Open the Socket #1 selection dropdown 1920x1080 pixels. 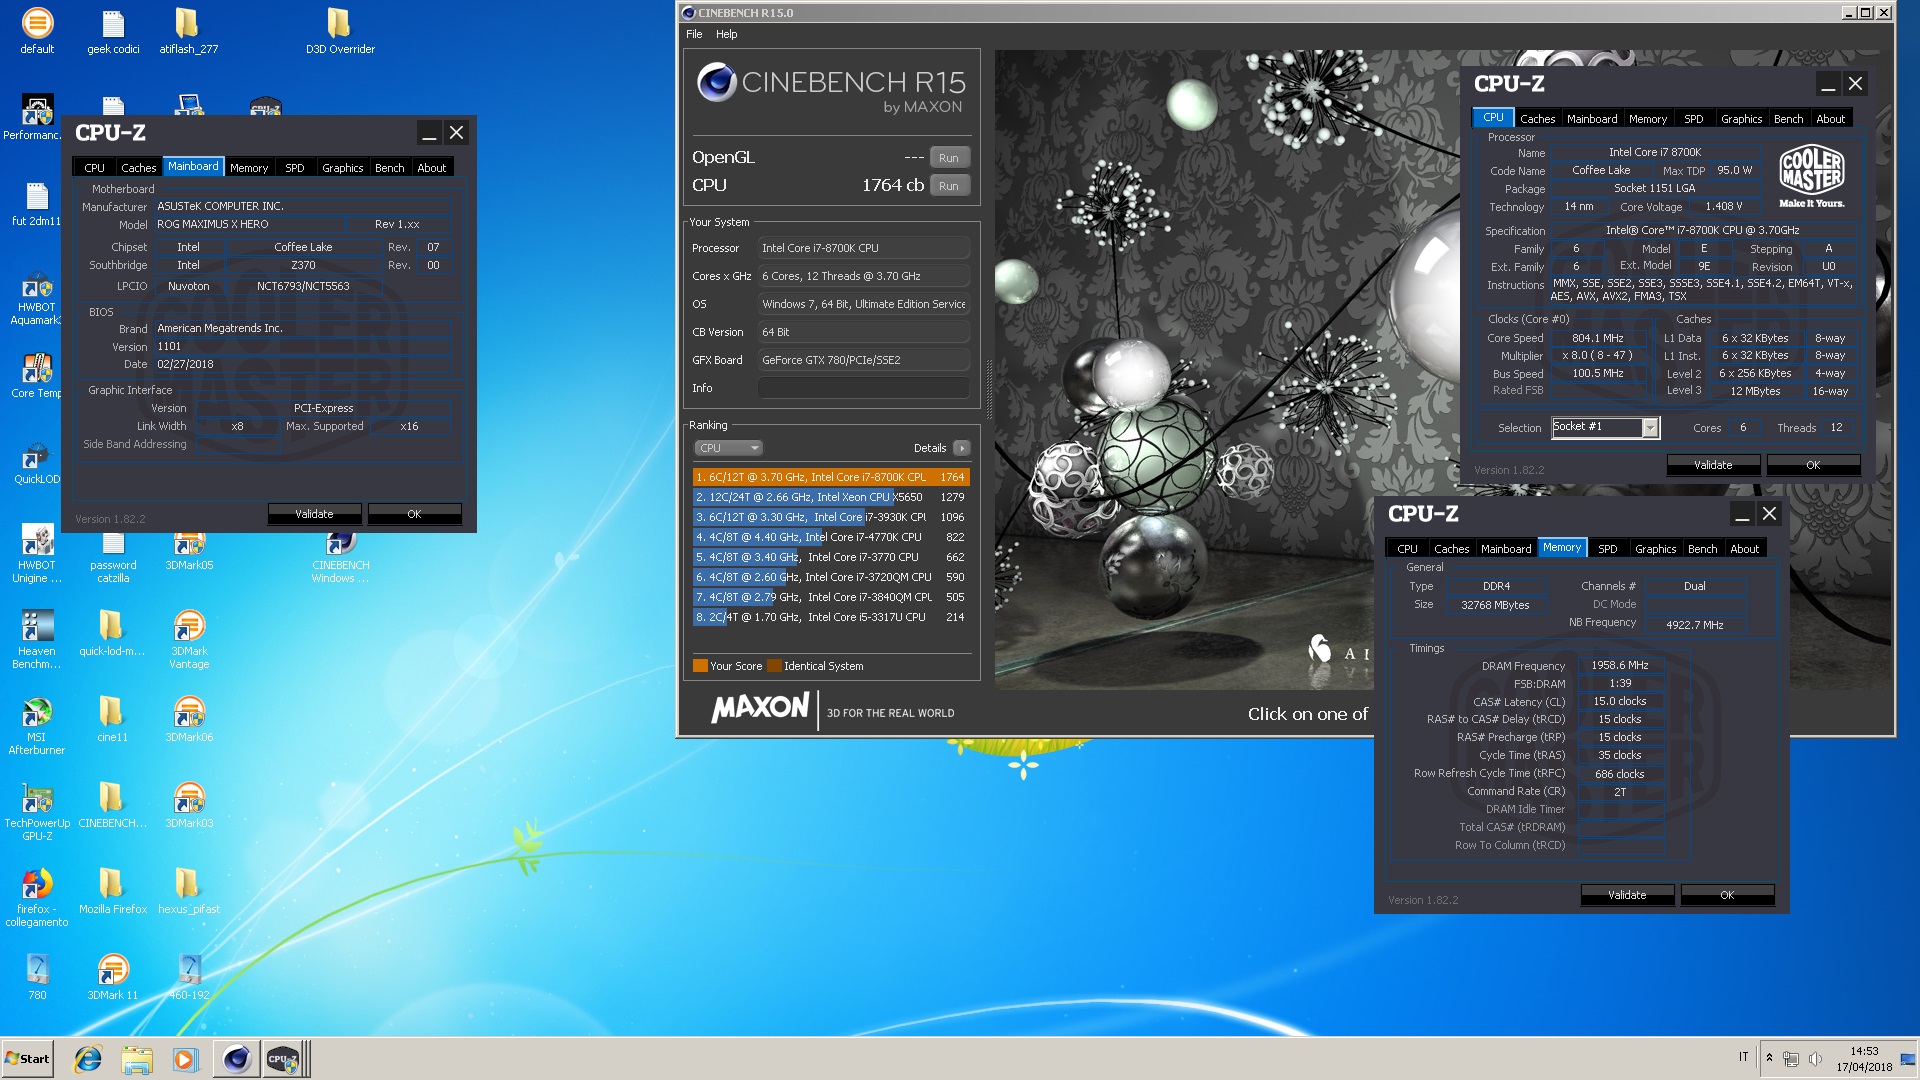coord(1605,427)
